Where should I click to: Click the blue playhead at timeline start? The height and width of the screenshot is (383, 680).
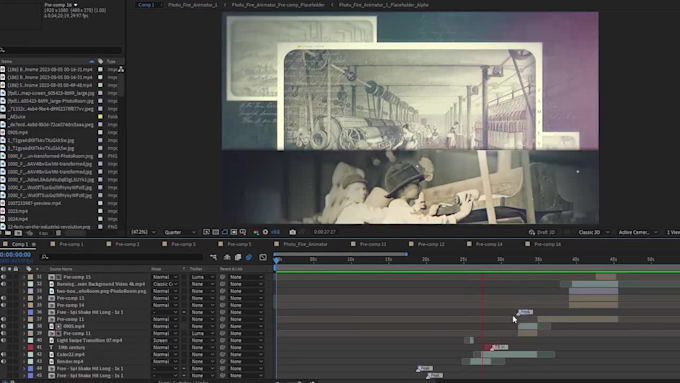[277, 260]
